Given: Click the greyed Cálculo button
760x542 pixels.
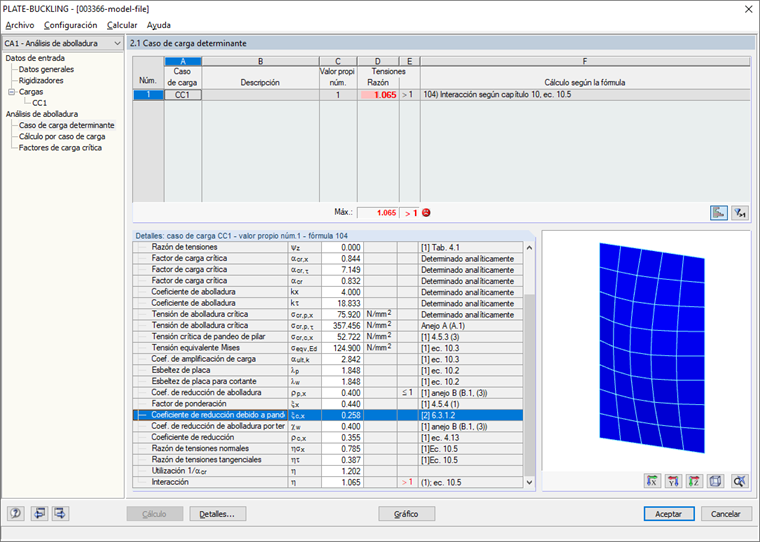Looking at the screenshot, I should [x=155, y=514].
